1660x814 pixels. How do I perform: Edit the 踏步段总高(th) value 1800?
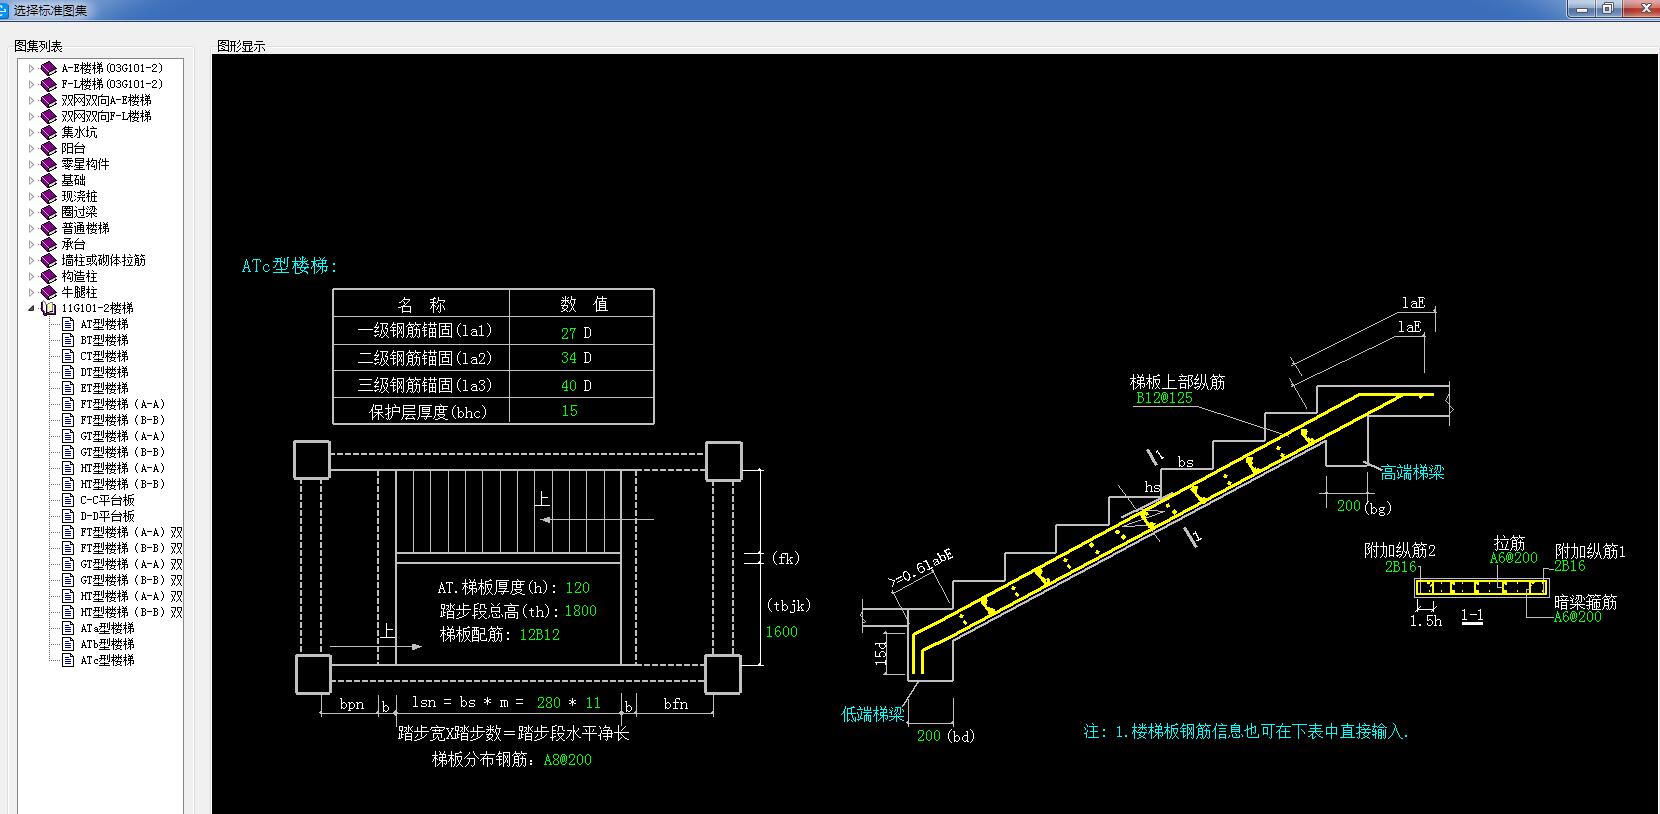(x=580, y=611)
